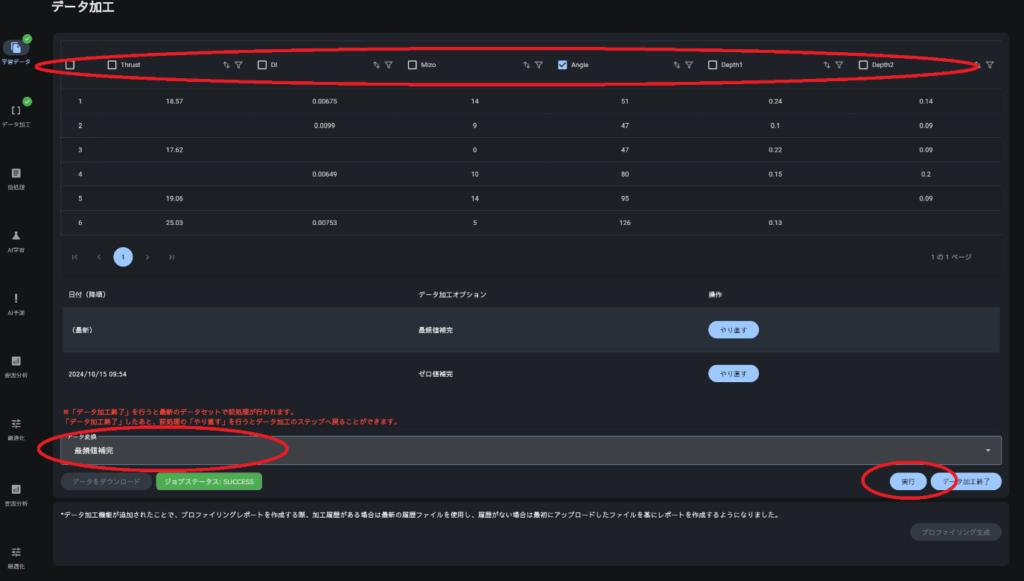Toggle the select-all checkbox in the table header

point(70,65)
